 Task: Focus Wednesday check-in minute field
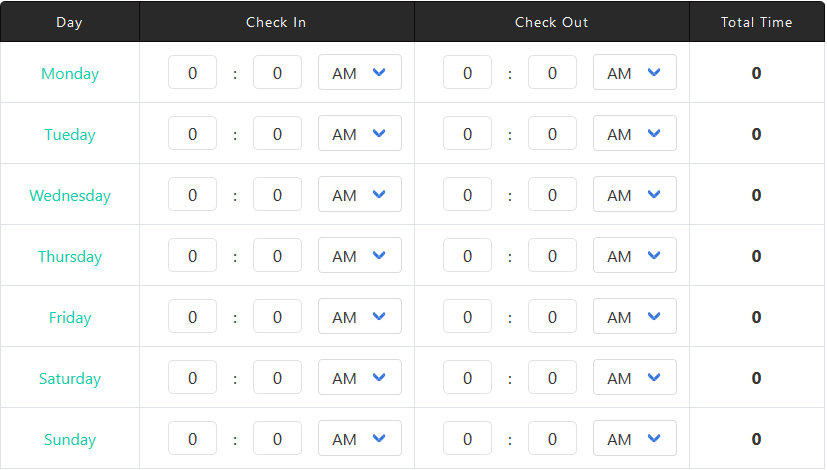[277, 194]
